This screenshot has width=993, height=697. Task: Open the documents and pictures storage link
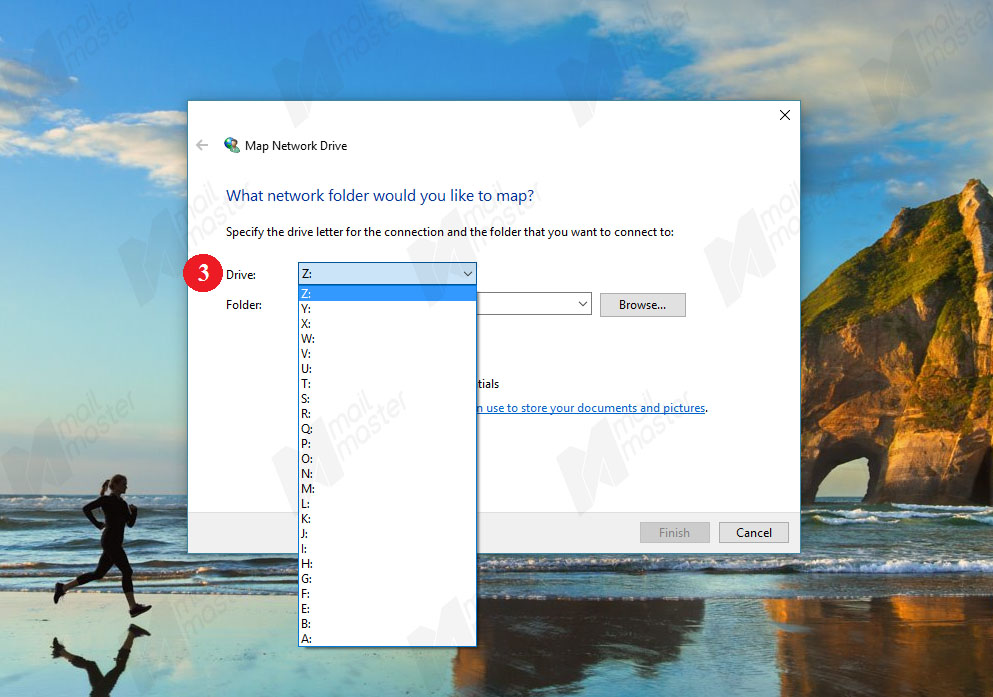point(591,408)
